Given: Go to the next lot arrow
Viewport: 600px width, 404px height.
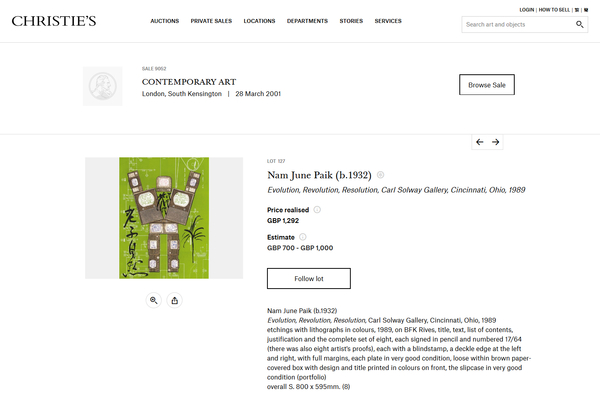Looking at the screenshot, I should (x=496, y=142).
